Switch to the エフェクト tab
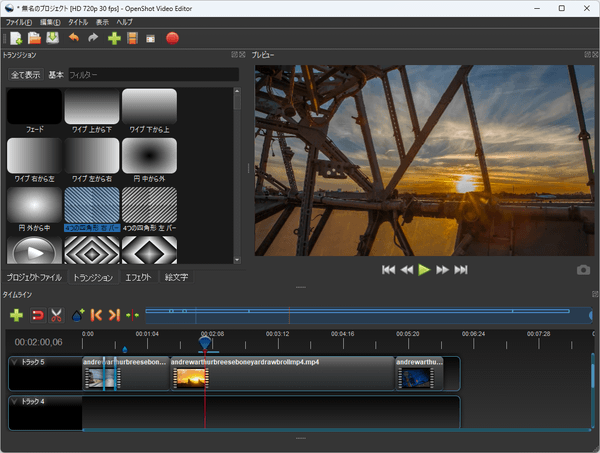This screenshot has height=453, width=600. click(x=138, y=277)
